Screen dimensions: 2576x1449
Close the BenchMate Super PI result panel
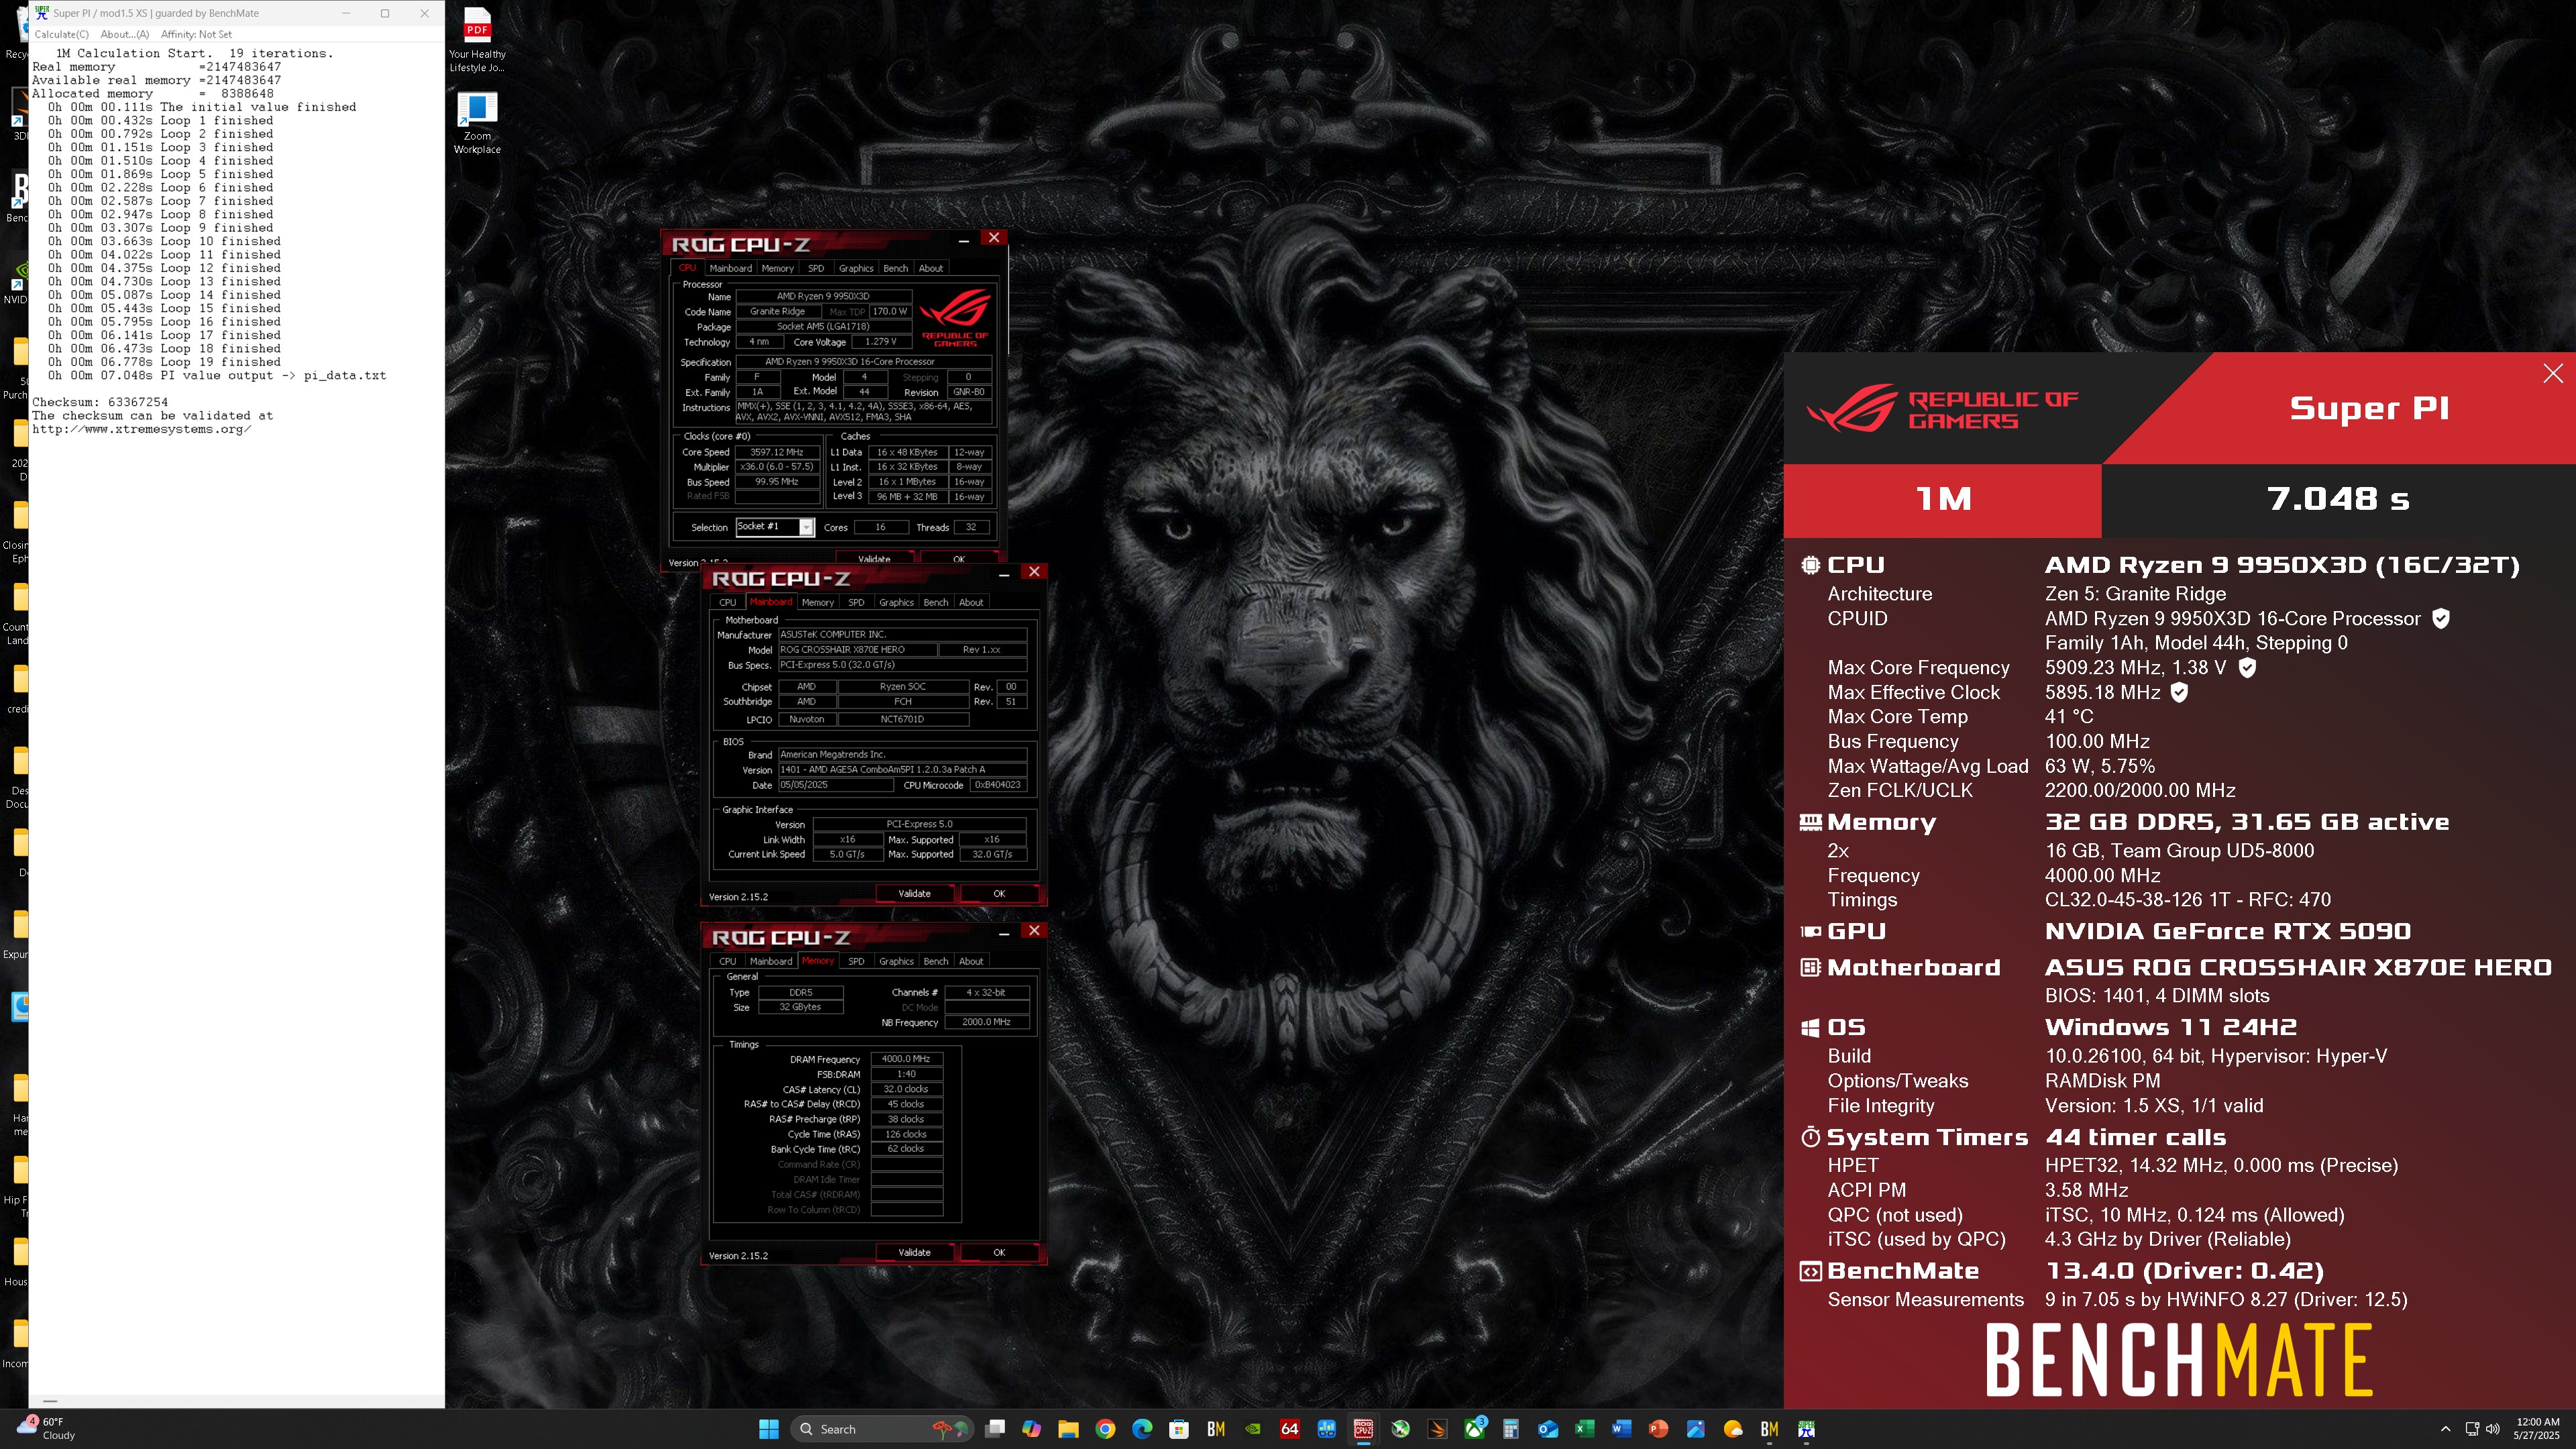[2553, 373]
